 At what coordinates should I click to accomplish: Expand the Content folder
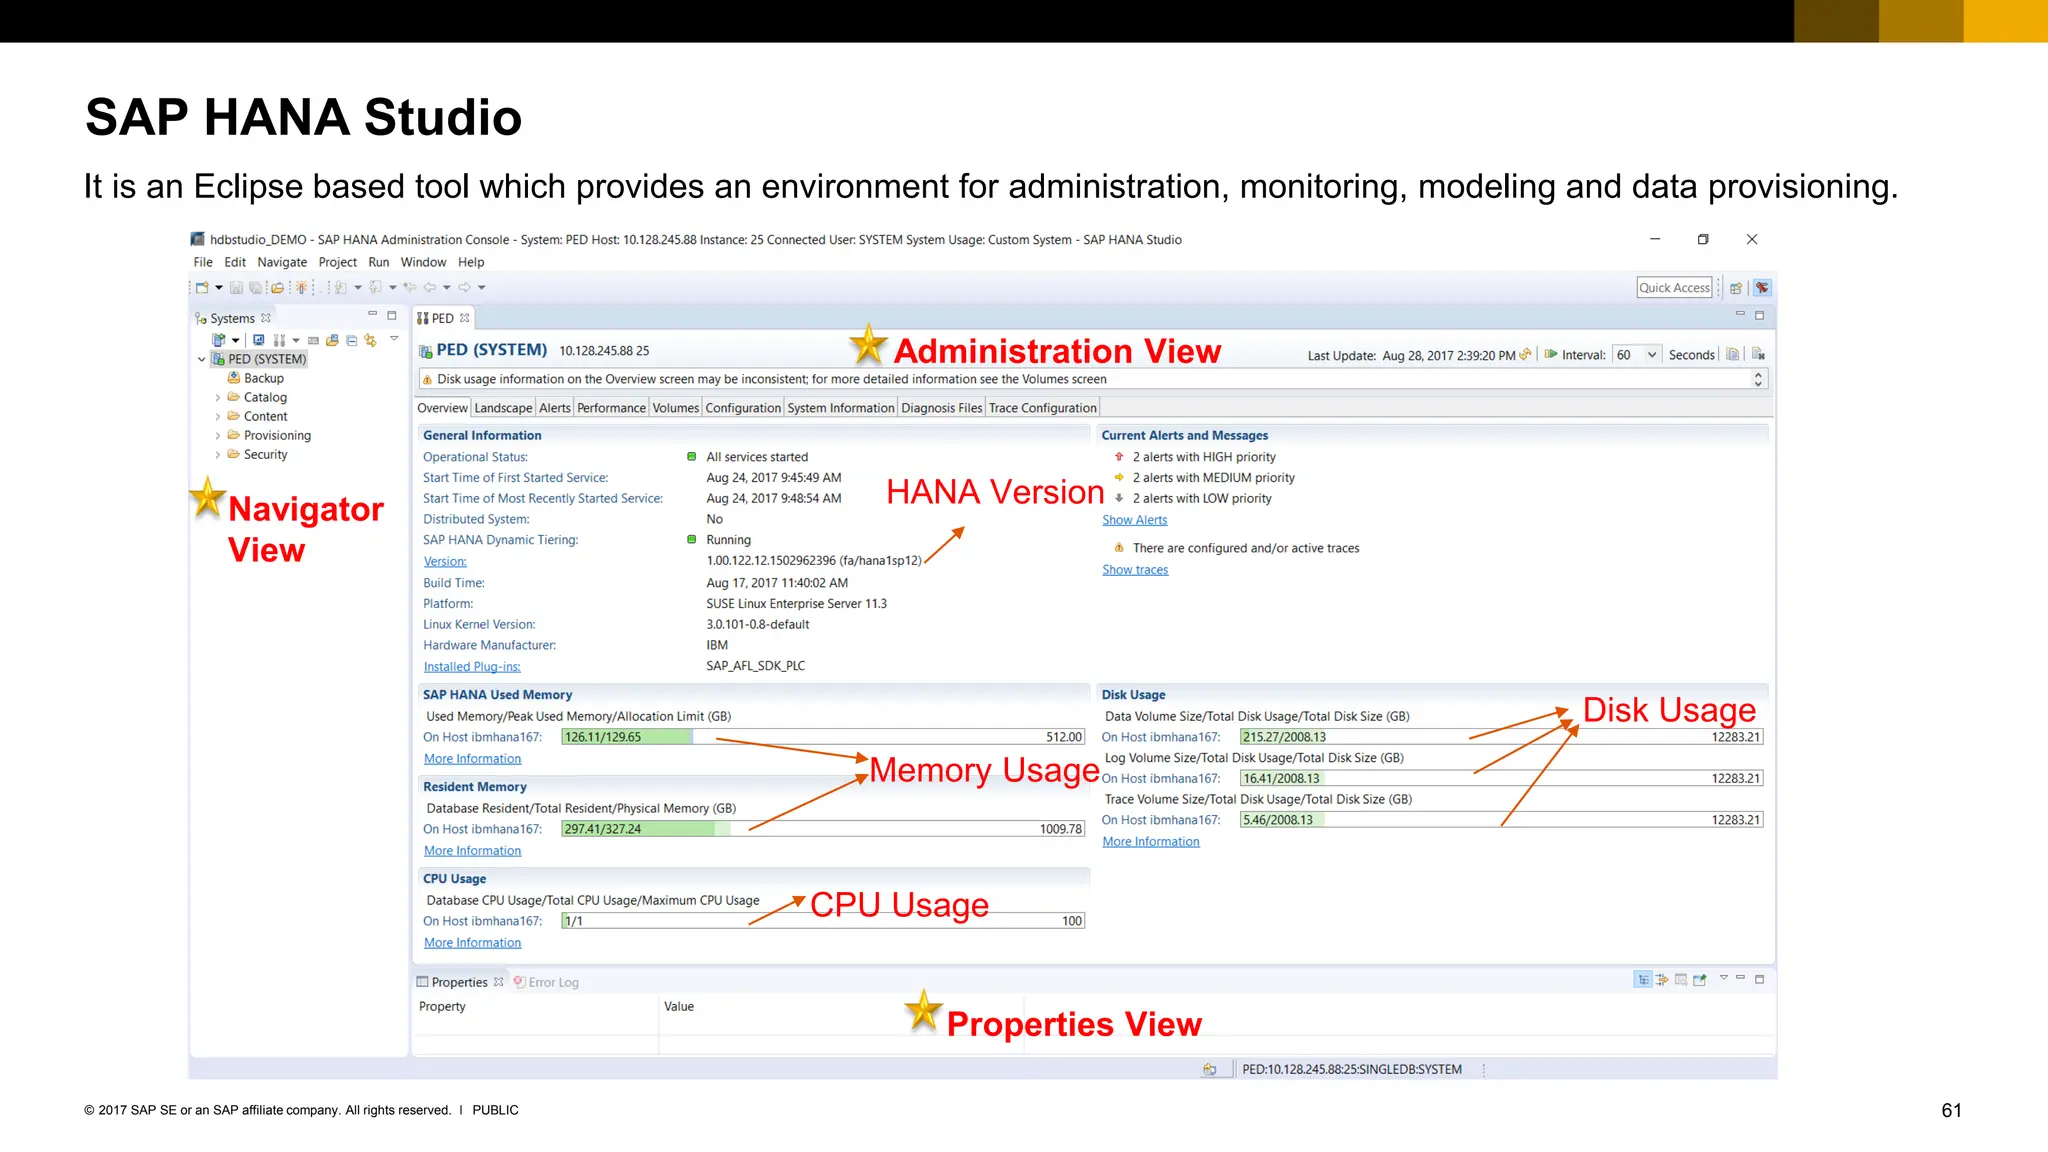point(218,417)
